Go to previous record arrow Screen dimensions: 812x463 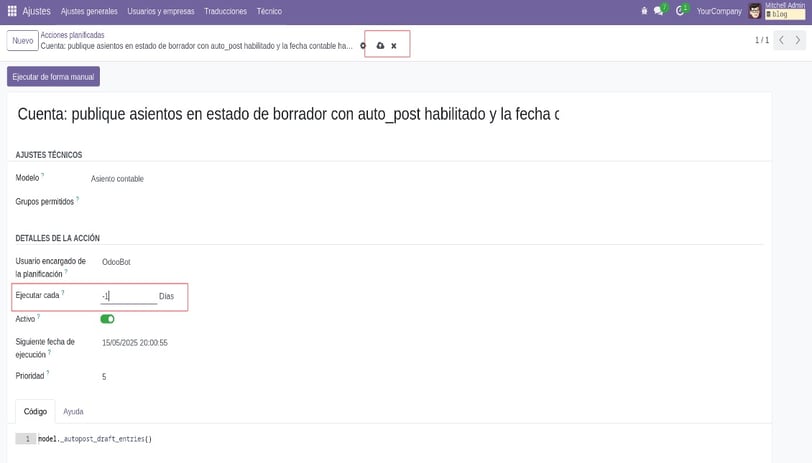pos(781,40)
